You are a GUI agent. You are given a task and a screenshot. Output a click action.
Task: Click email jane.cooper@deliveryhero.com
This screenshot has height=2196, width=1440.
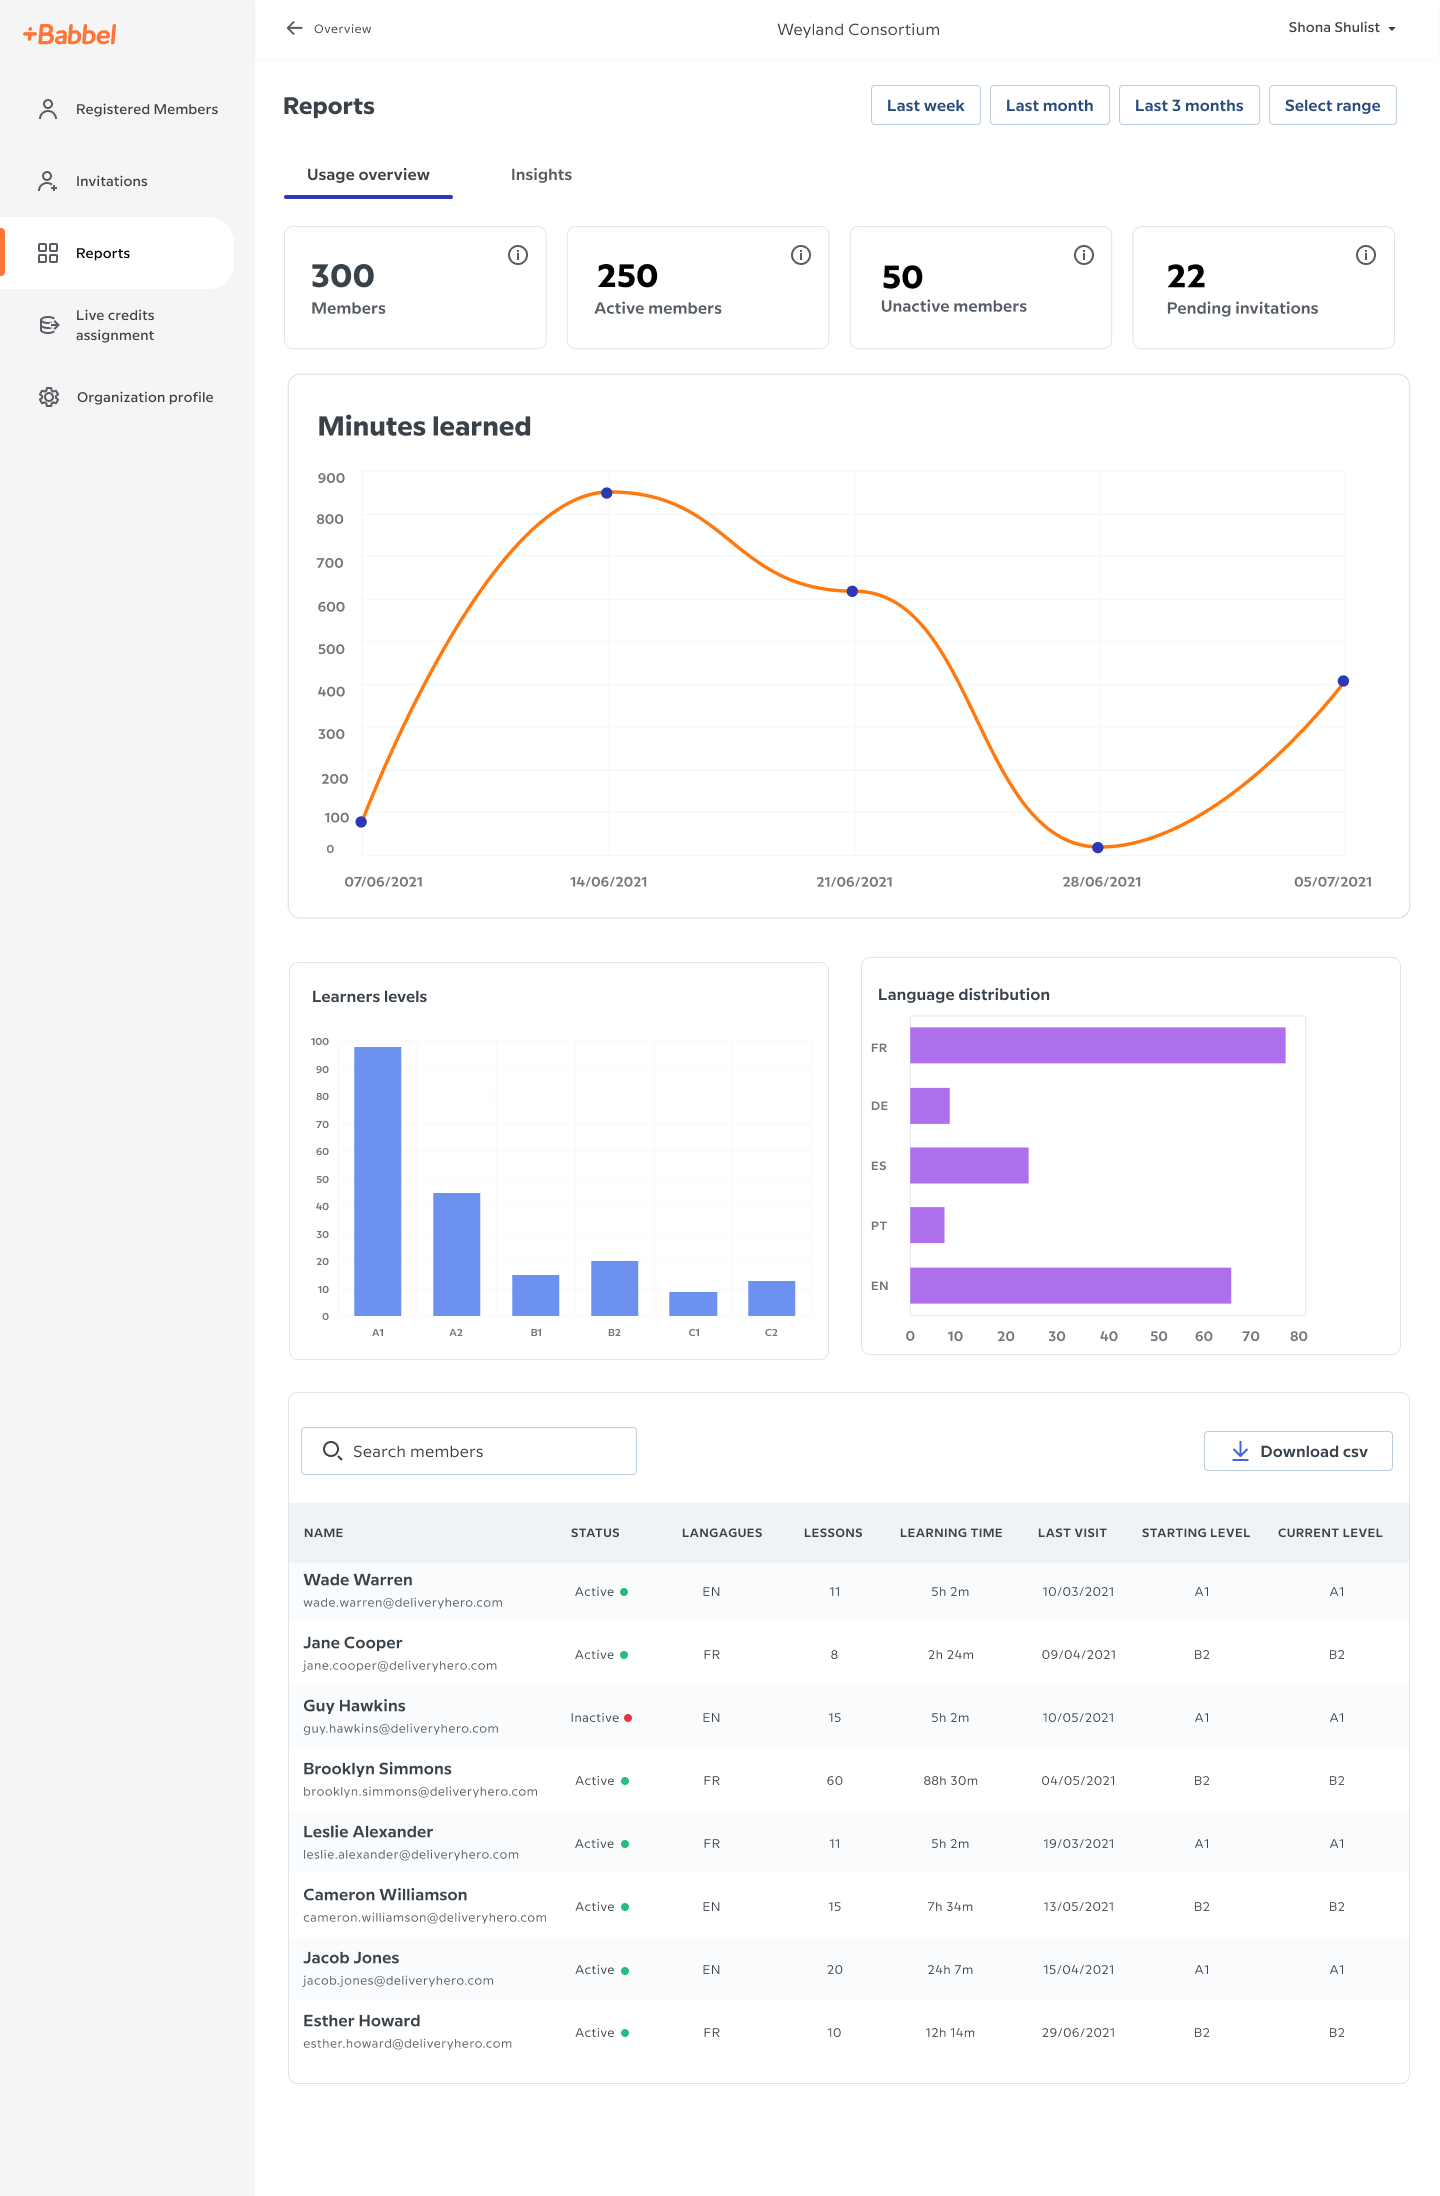pos(400,1666)
